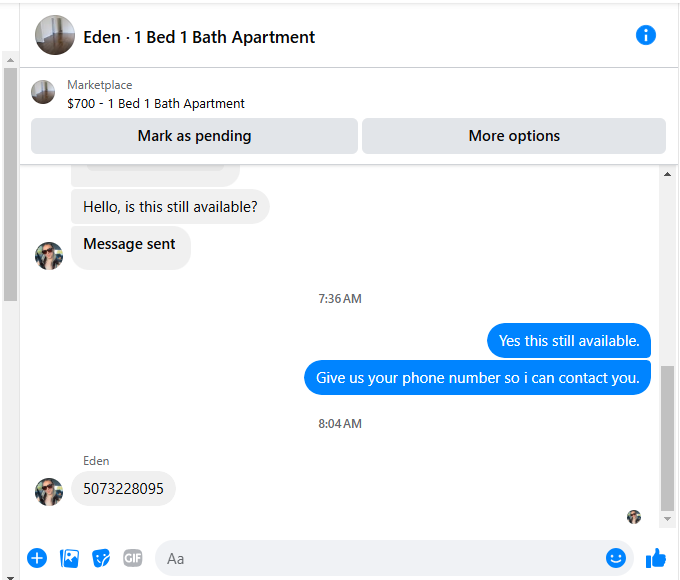Open the GIF picker

point(133,558)
